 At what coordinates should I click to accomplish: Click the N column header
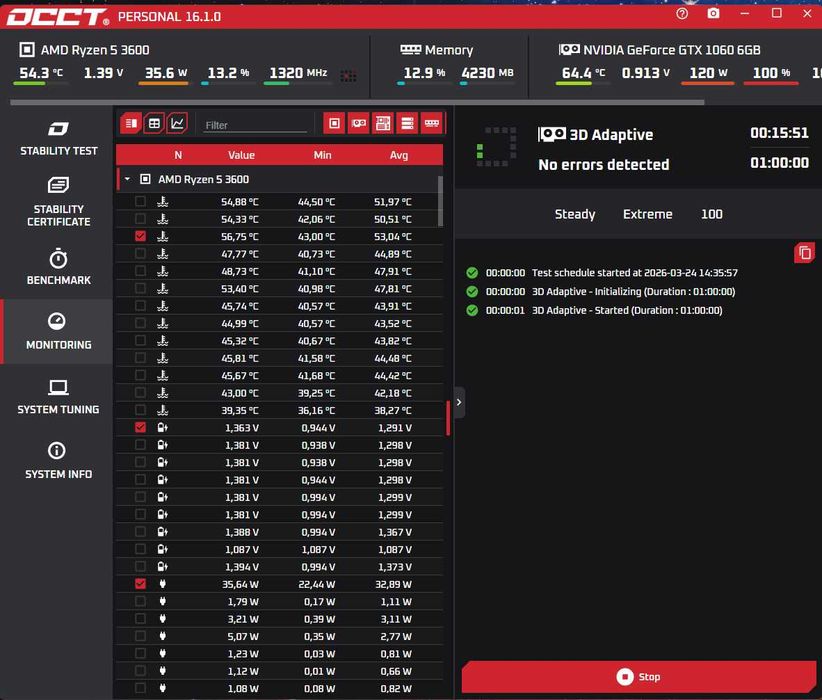pyautogui.click(x=178, y=155)
